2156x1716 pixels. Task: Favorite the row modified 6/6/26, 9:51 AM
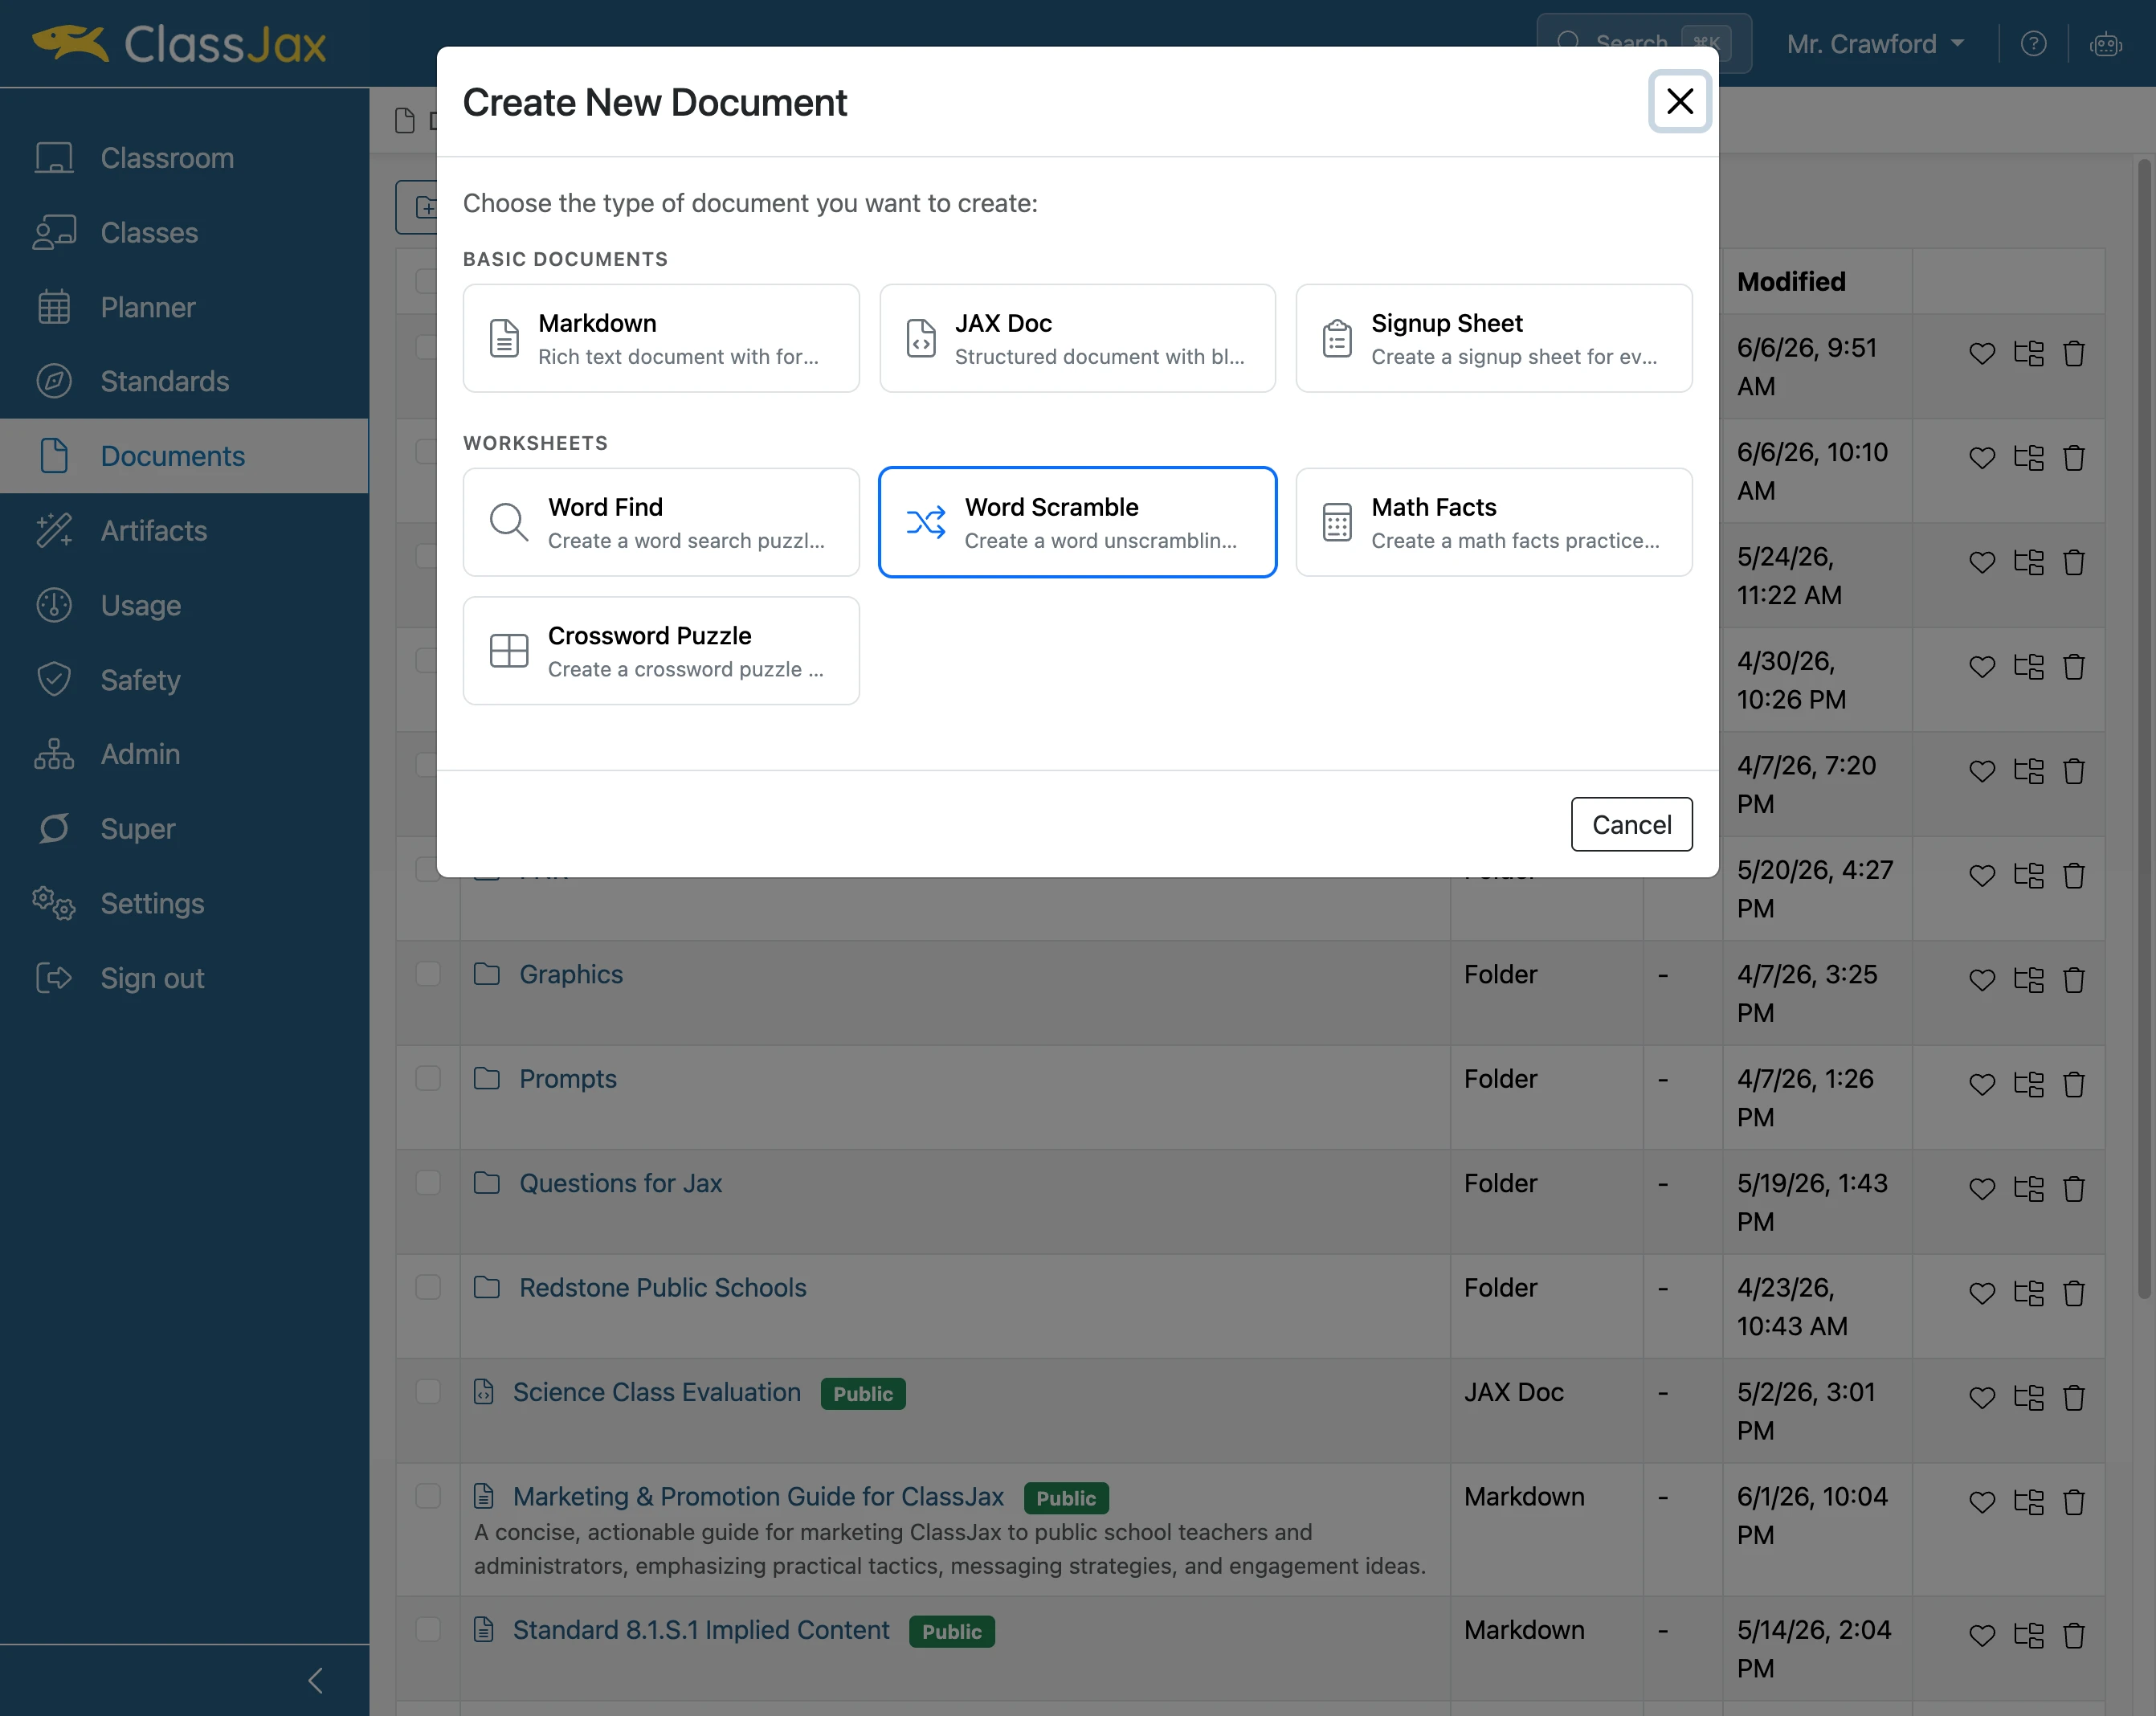pos(1981,354)
